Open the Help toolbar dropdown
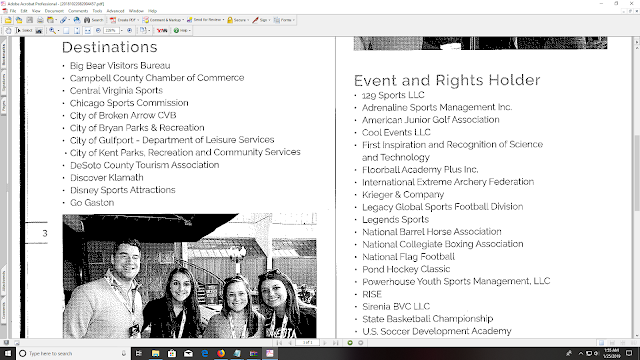The height and width of the screenshot is (360, 640). point(182,31)
